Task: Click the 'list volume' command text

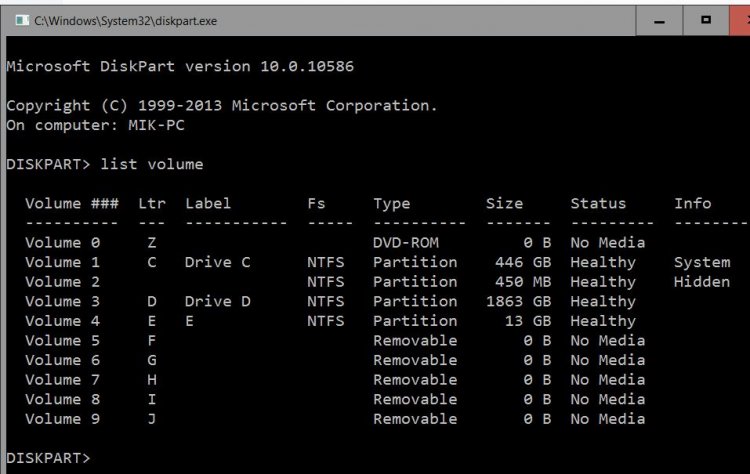Action: [x=152, y=165]
